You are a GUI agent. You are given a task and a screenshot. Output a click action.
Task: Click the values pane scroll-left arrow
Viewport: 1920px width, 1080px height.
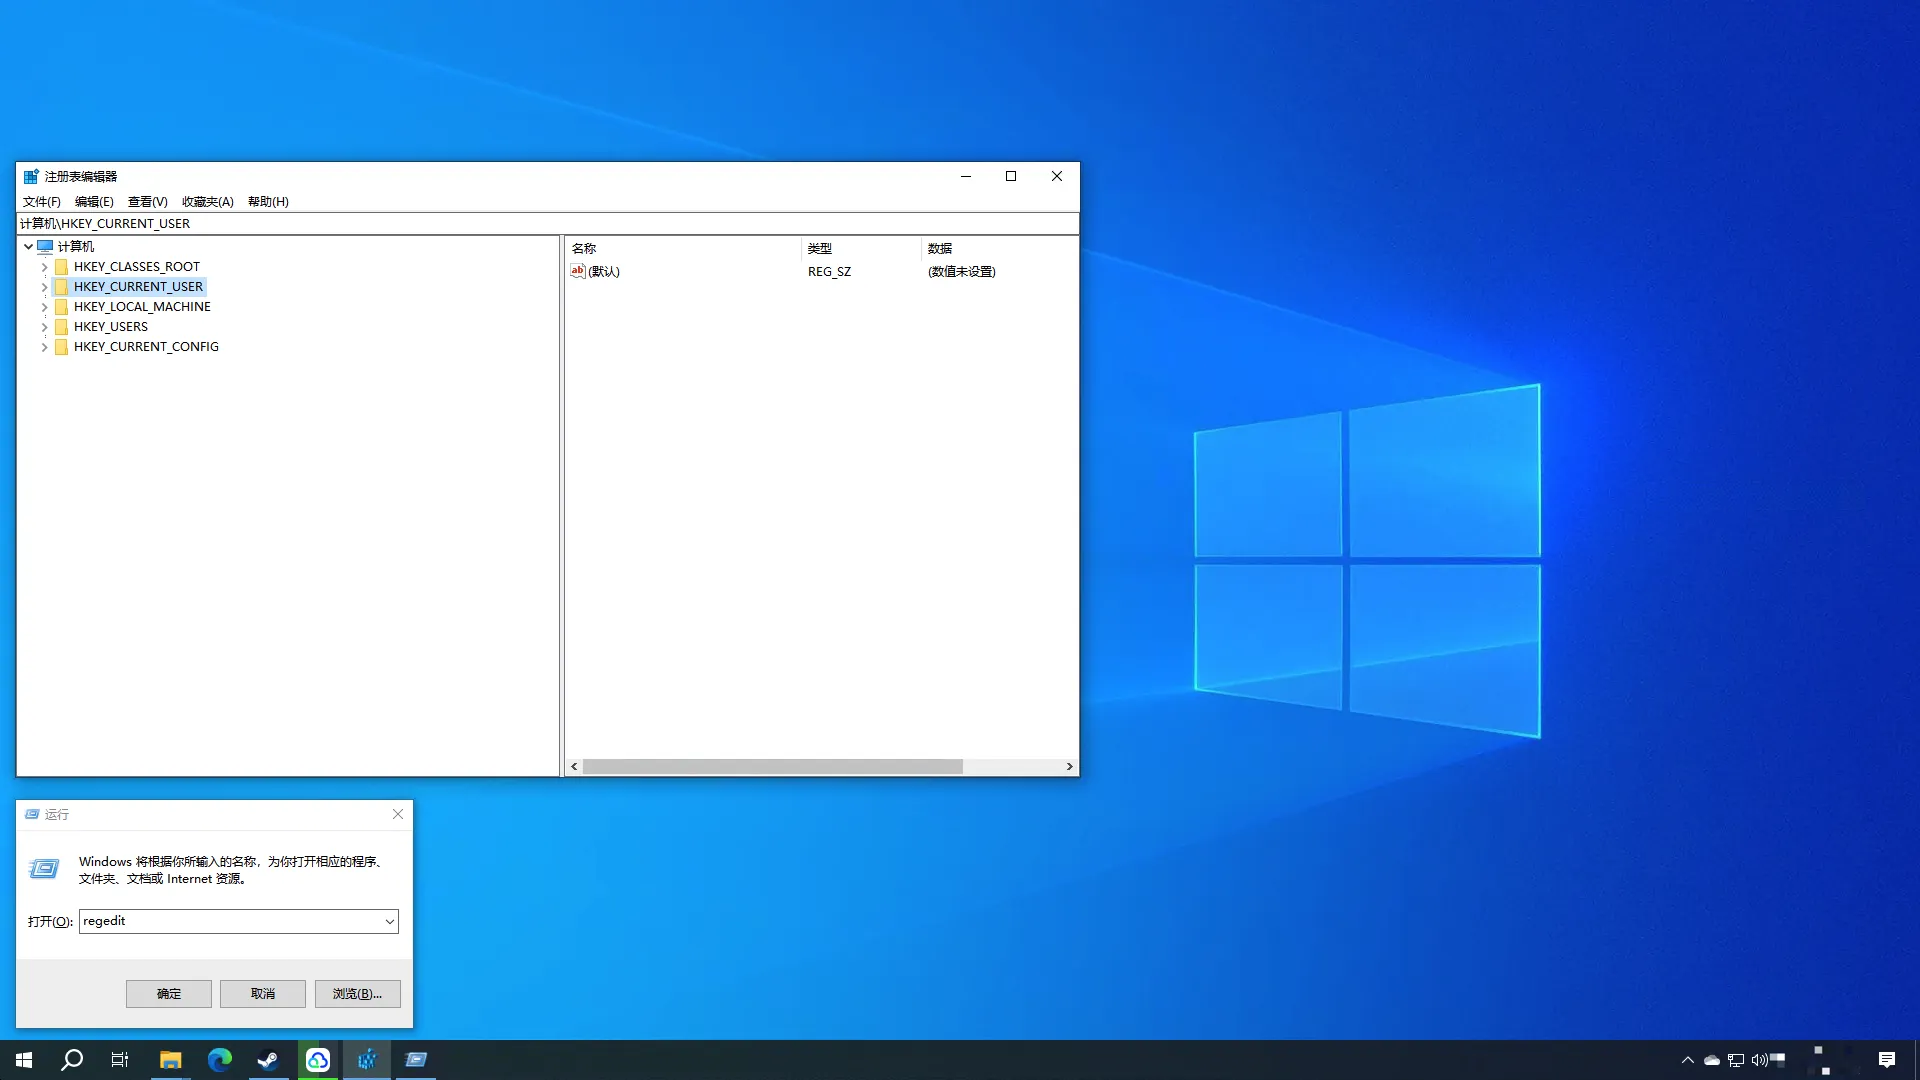click(x=574, y=767)
